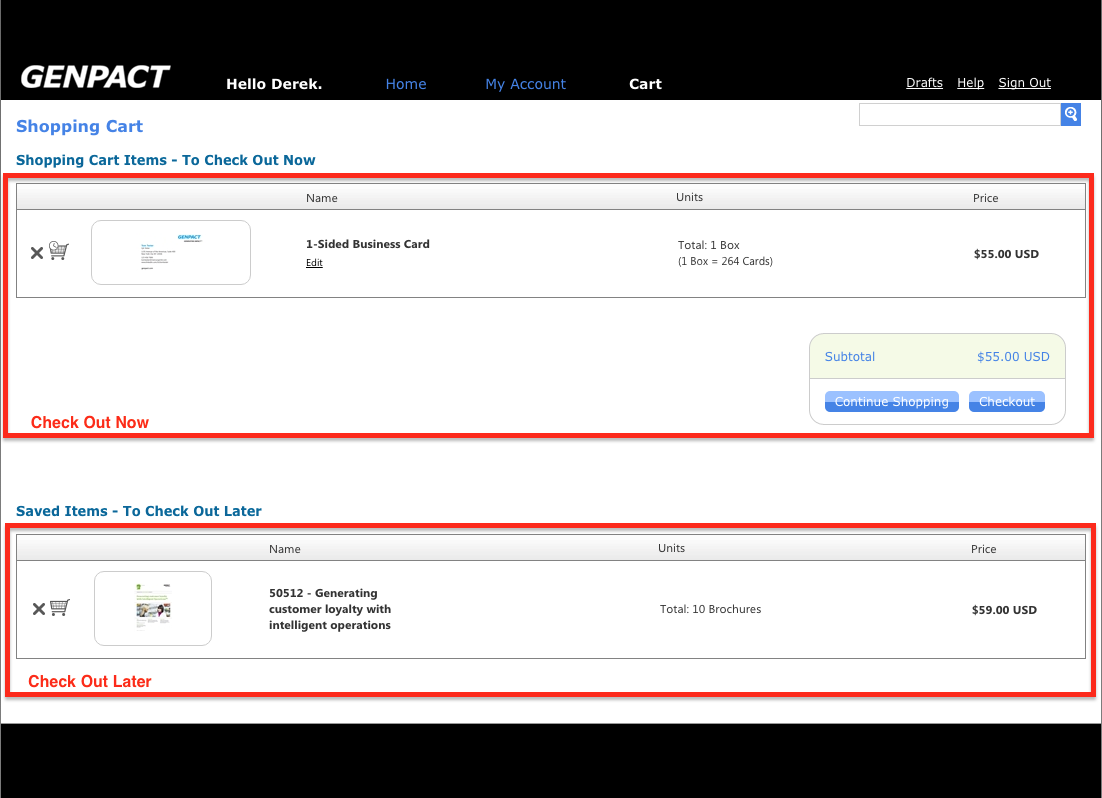
Task: Move saved brochure to cart using cart icon
Action: click(x=60, y=607)
